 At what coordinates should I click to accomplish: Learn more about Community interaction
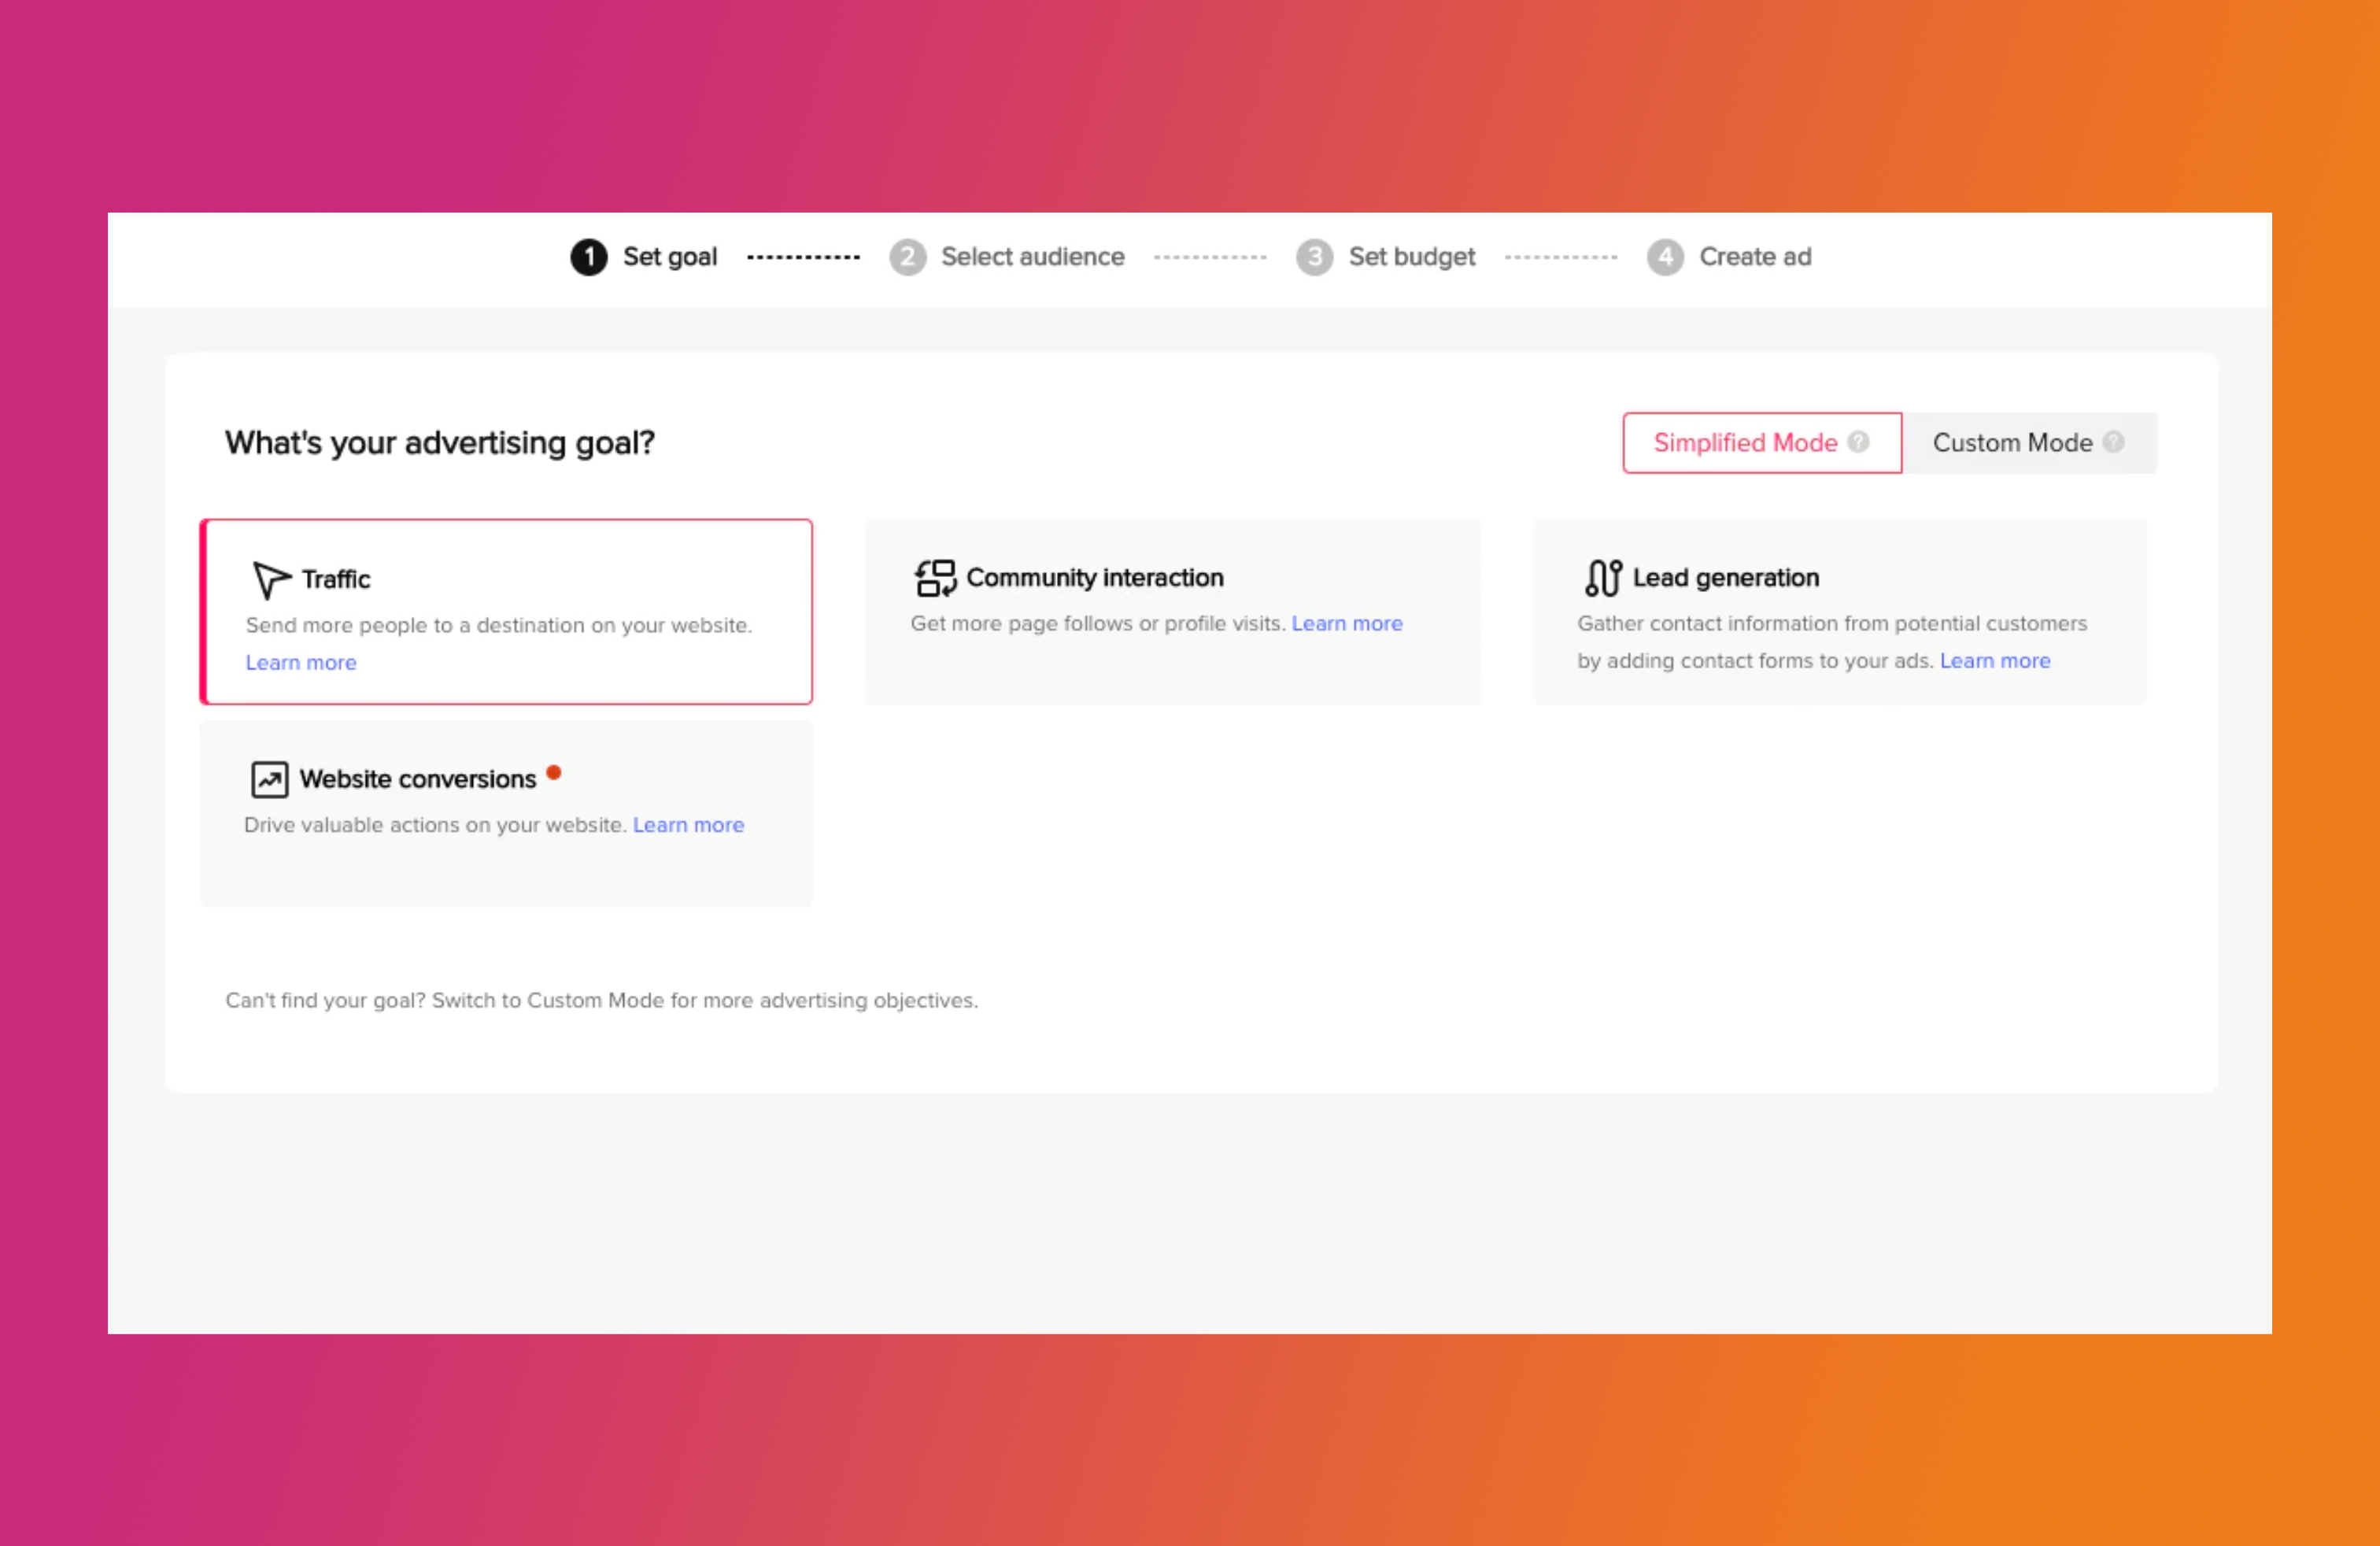(x=1346, y=623)
